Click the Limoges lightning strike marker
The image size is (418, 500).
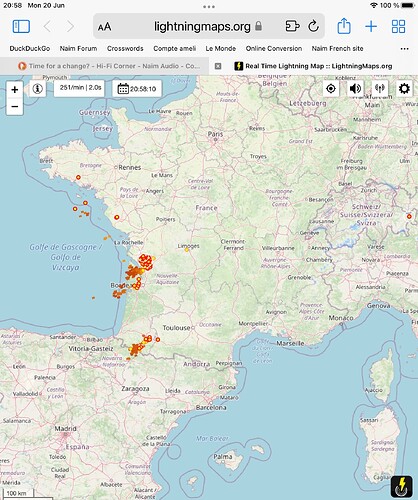[x=187, y=250]
